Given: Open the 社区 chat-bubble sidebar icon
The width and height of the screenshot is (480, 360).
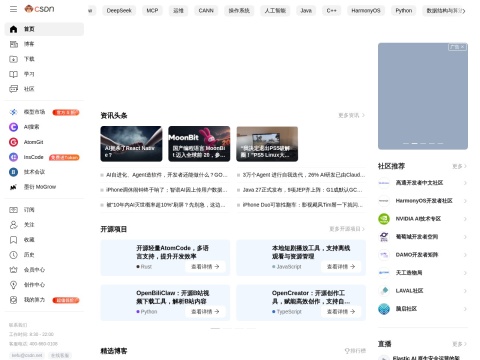Looking at the screenshot, I should [13, 89].
